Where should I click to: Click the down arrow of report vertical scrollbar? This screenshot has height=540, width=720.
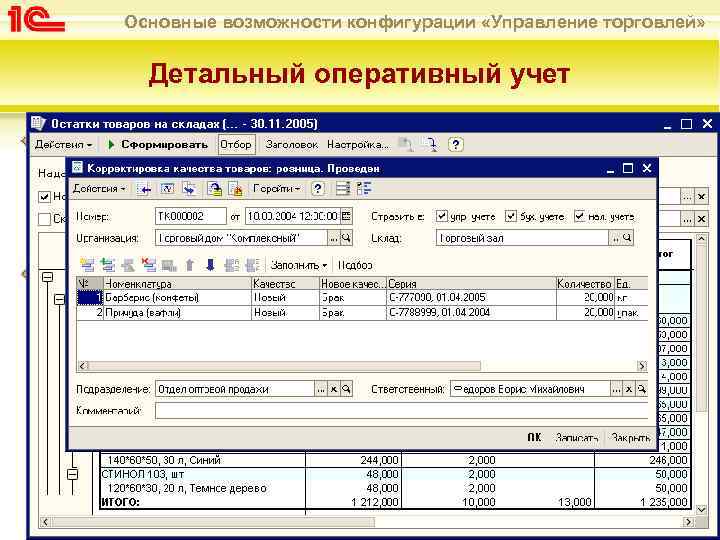point(701,509)
